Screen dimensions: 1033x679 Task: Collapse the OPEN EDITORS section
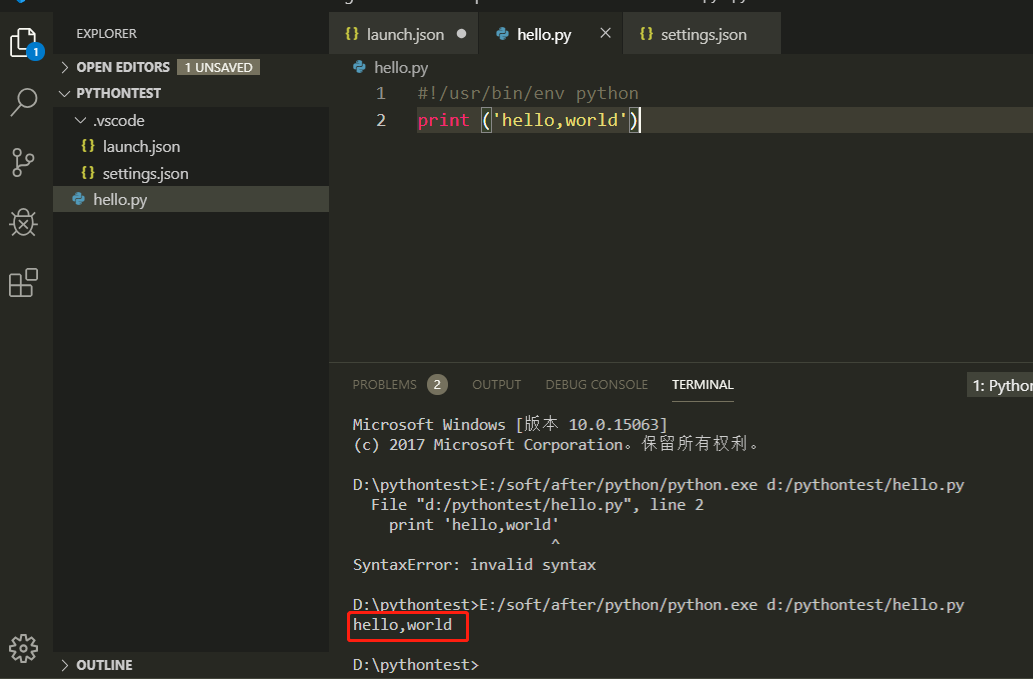(117, 67)
